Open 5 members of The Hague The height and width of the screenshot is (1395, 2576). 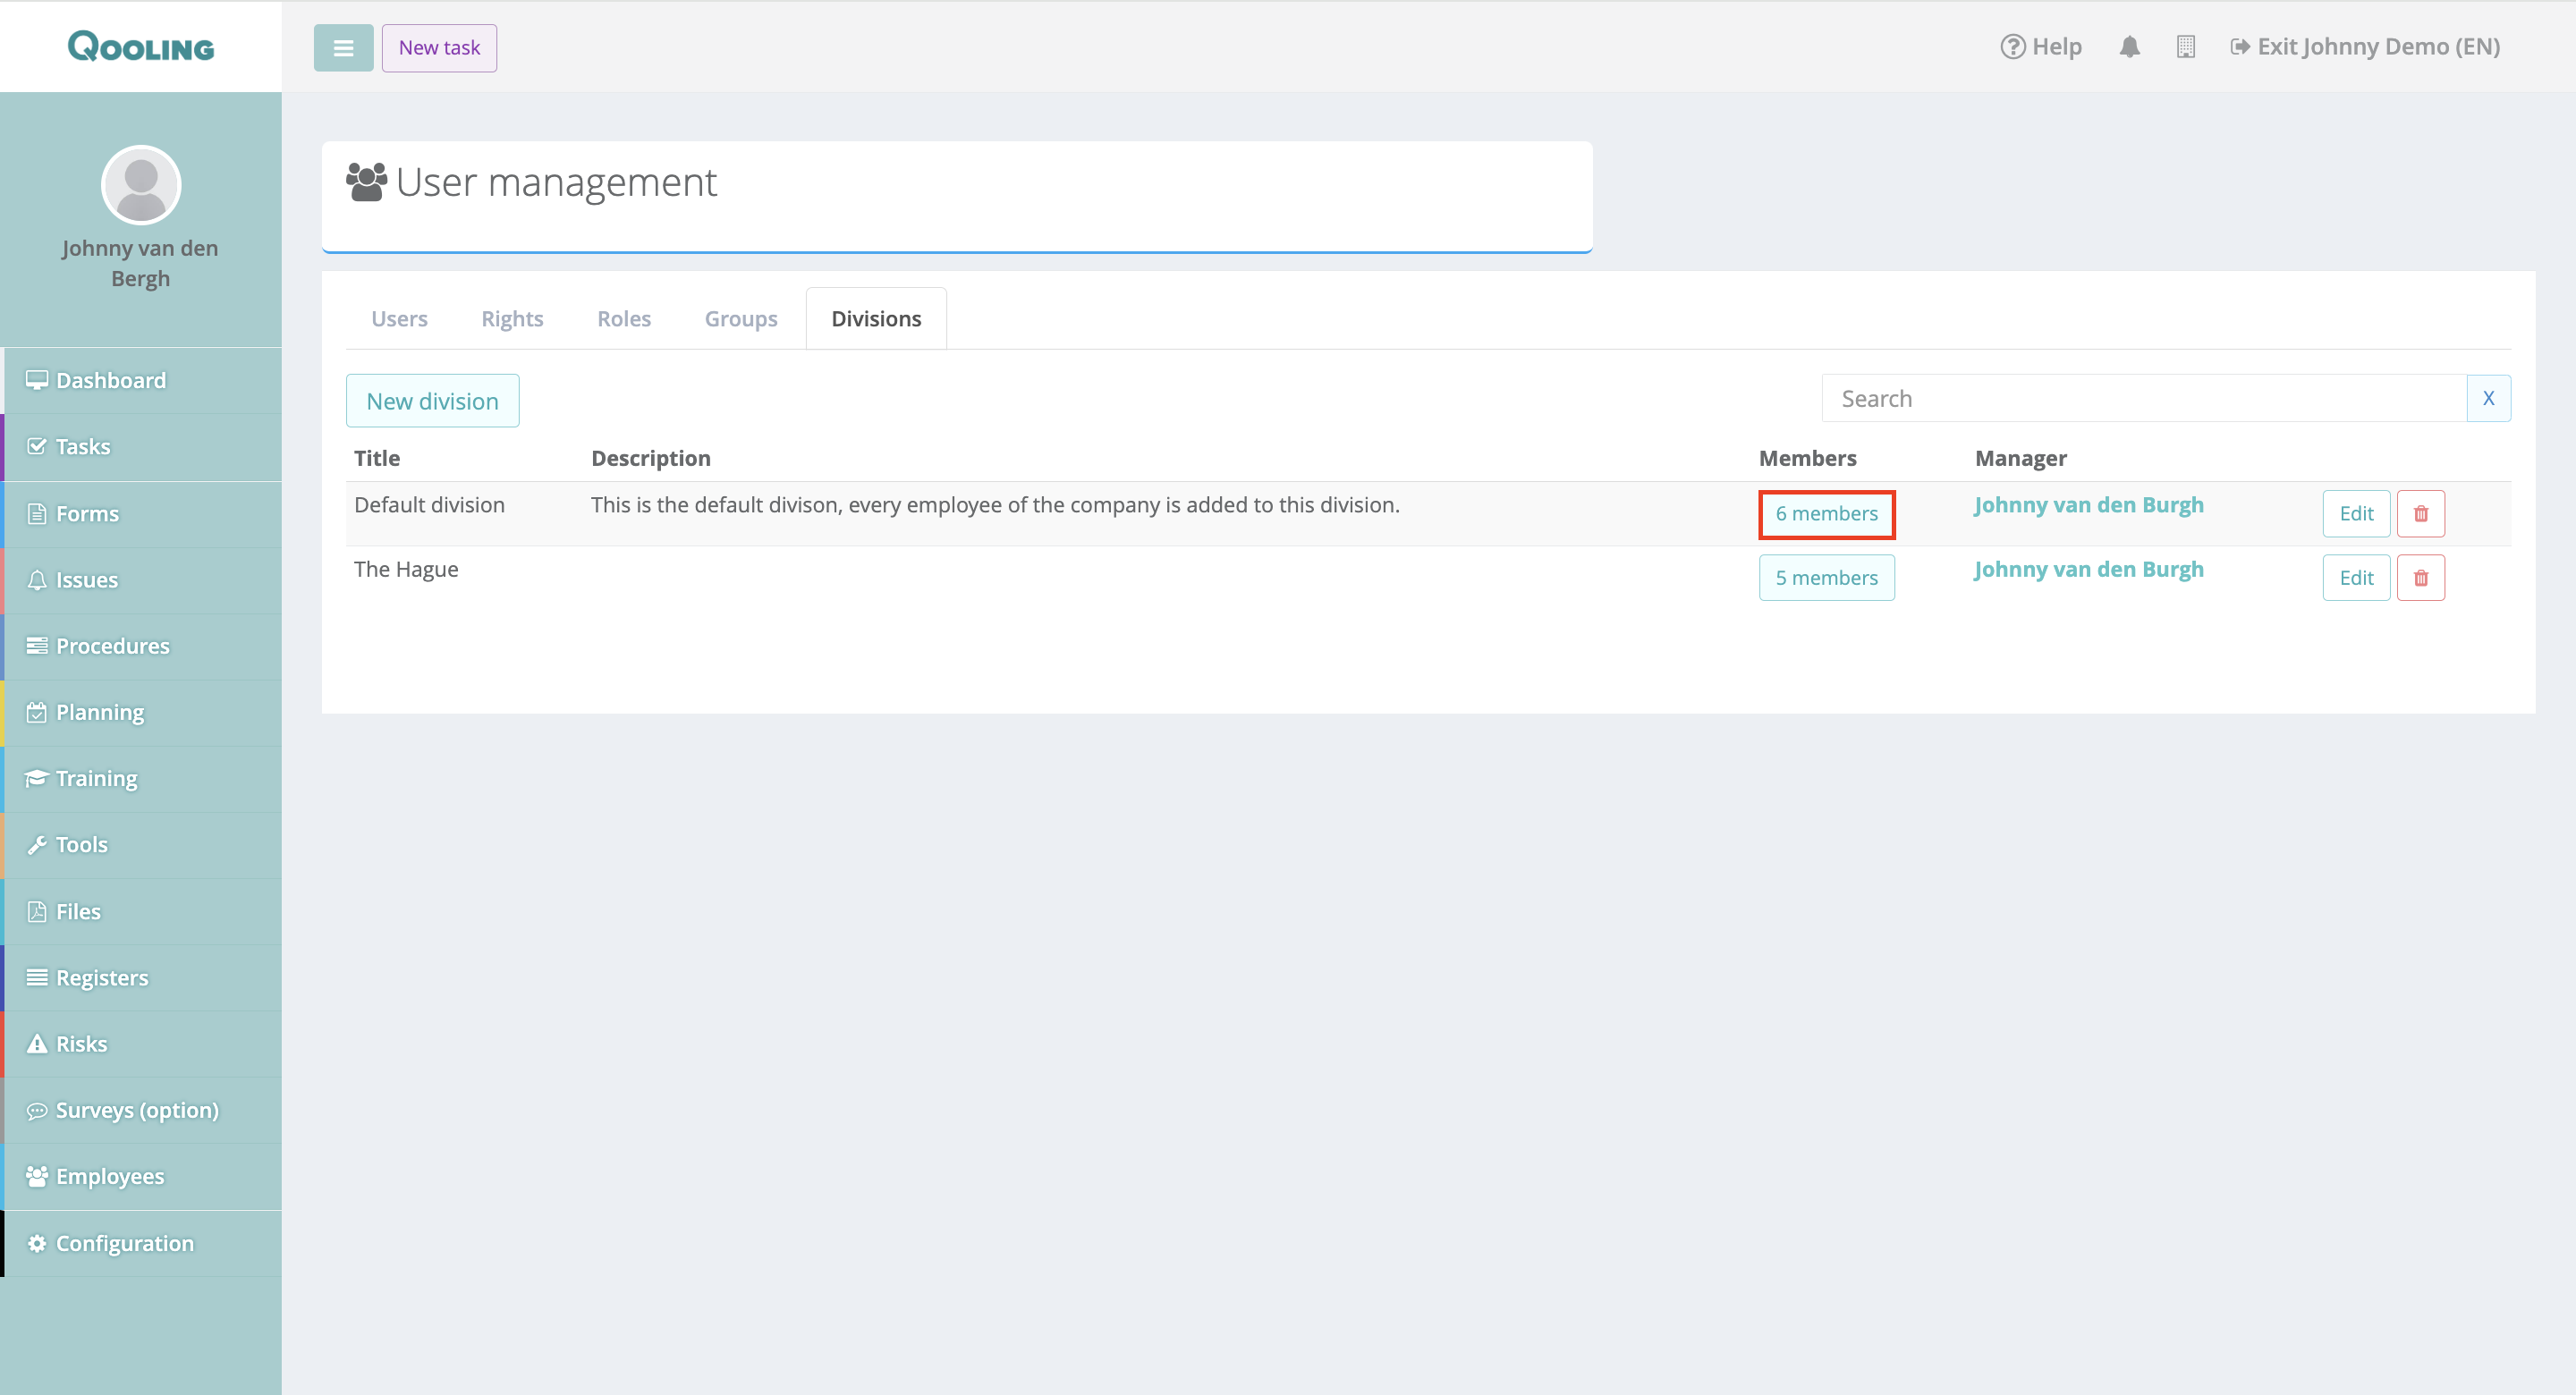tap(1826, 578)
